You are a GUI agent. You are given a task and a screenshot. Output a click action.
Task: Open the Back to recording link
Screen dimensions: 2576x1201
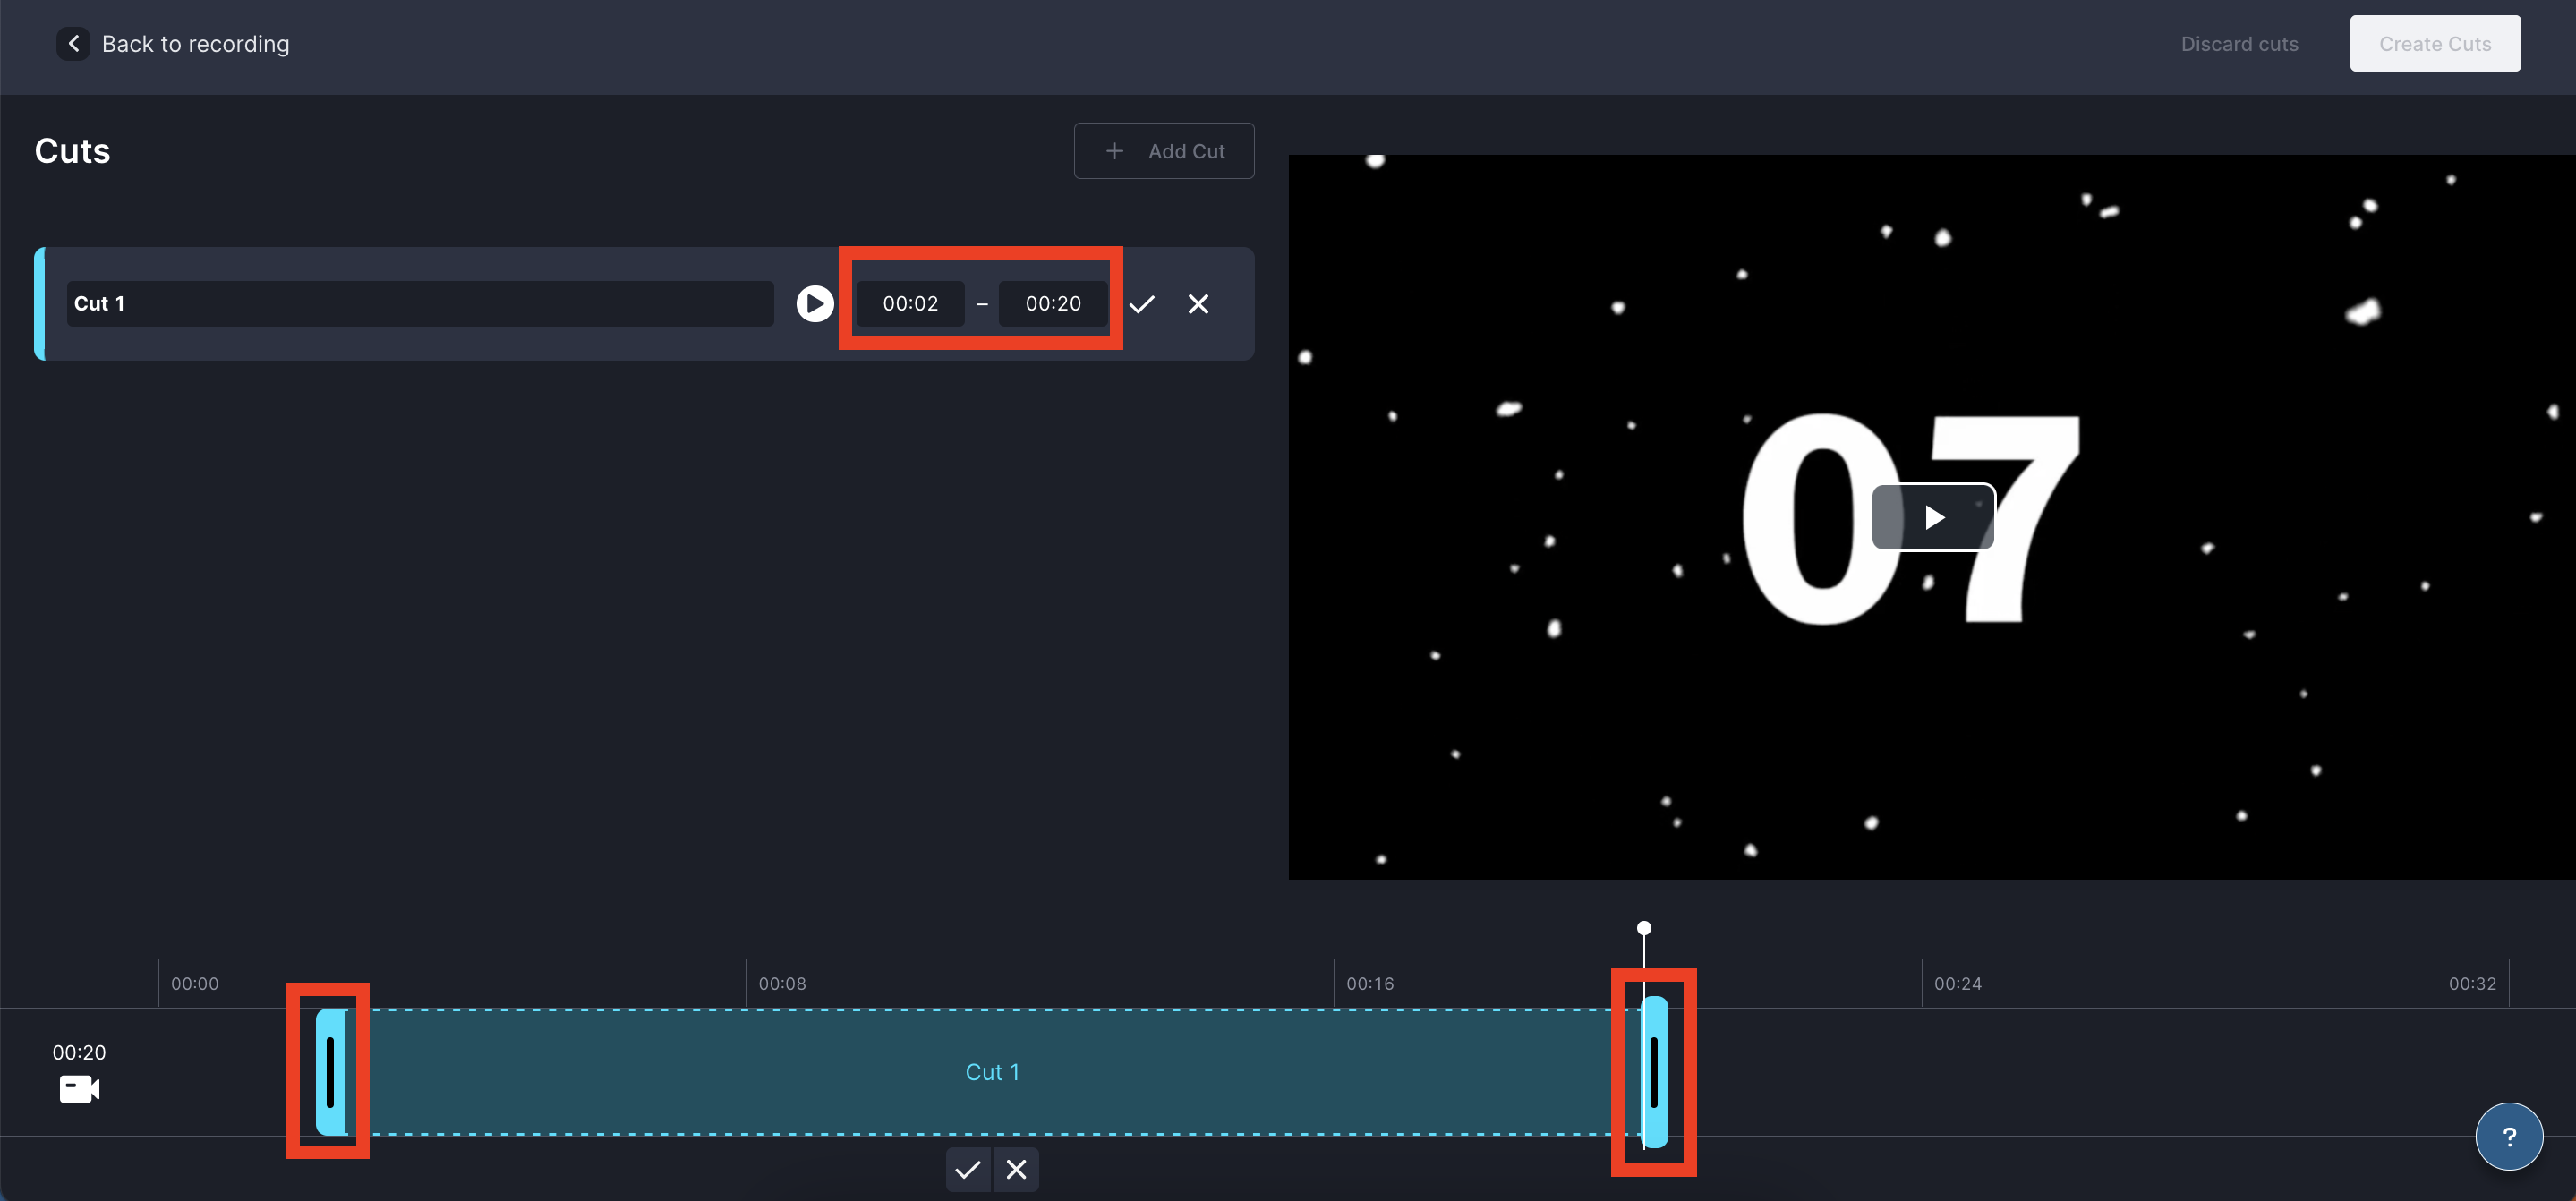click(195, 44)
